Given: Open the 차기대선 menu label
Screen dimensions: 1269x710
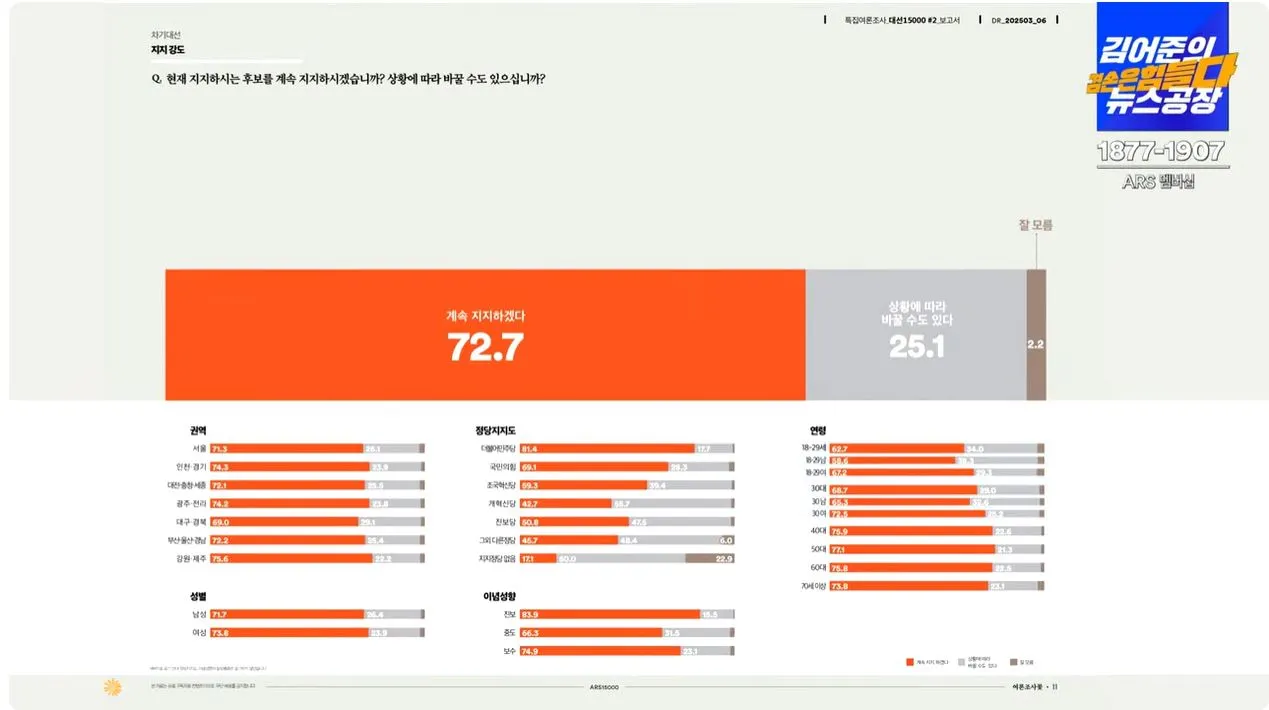Looking at the screenshot, I should tap(164, 35).
